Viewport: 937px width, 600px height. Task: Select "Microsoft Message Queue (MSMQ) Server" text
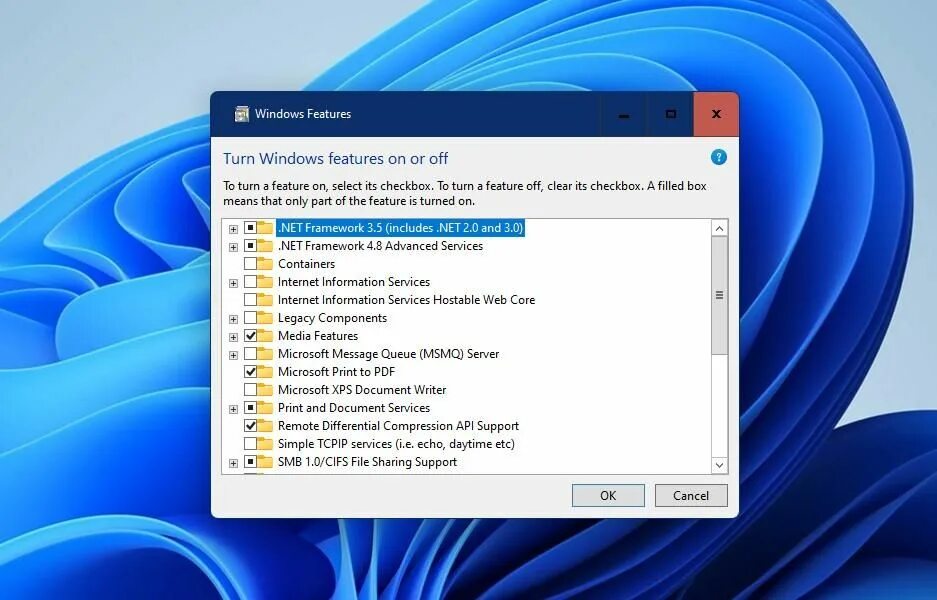[x=388, y=354]
